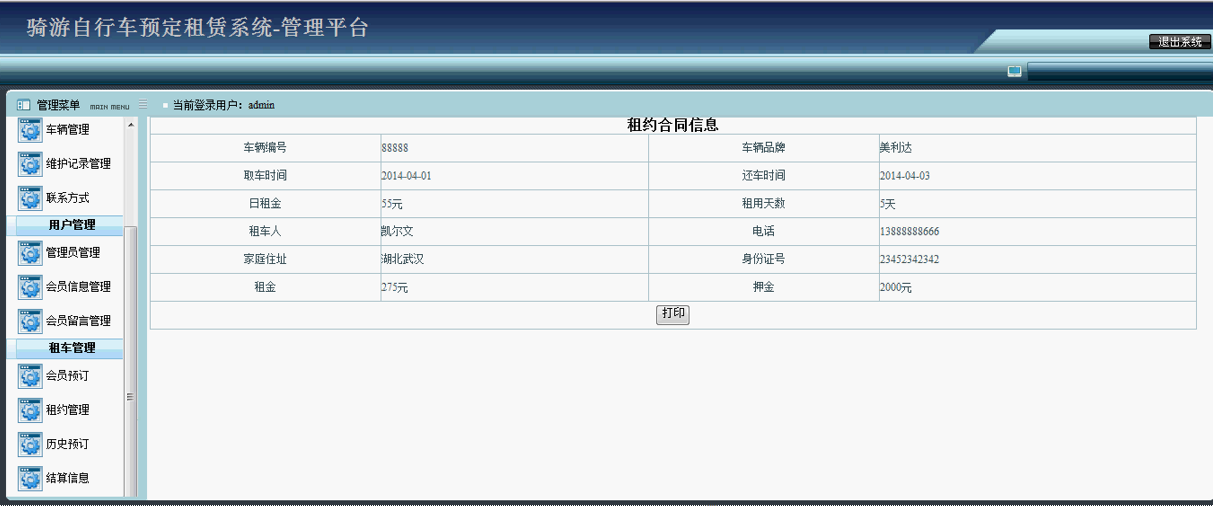Click daily rent value 55元
The height and width of the screenshot is (506, 1213).
click(x=392, y=204)
